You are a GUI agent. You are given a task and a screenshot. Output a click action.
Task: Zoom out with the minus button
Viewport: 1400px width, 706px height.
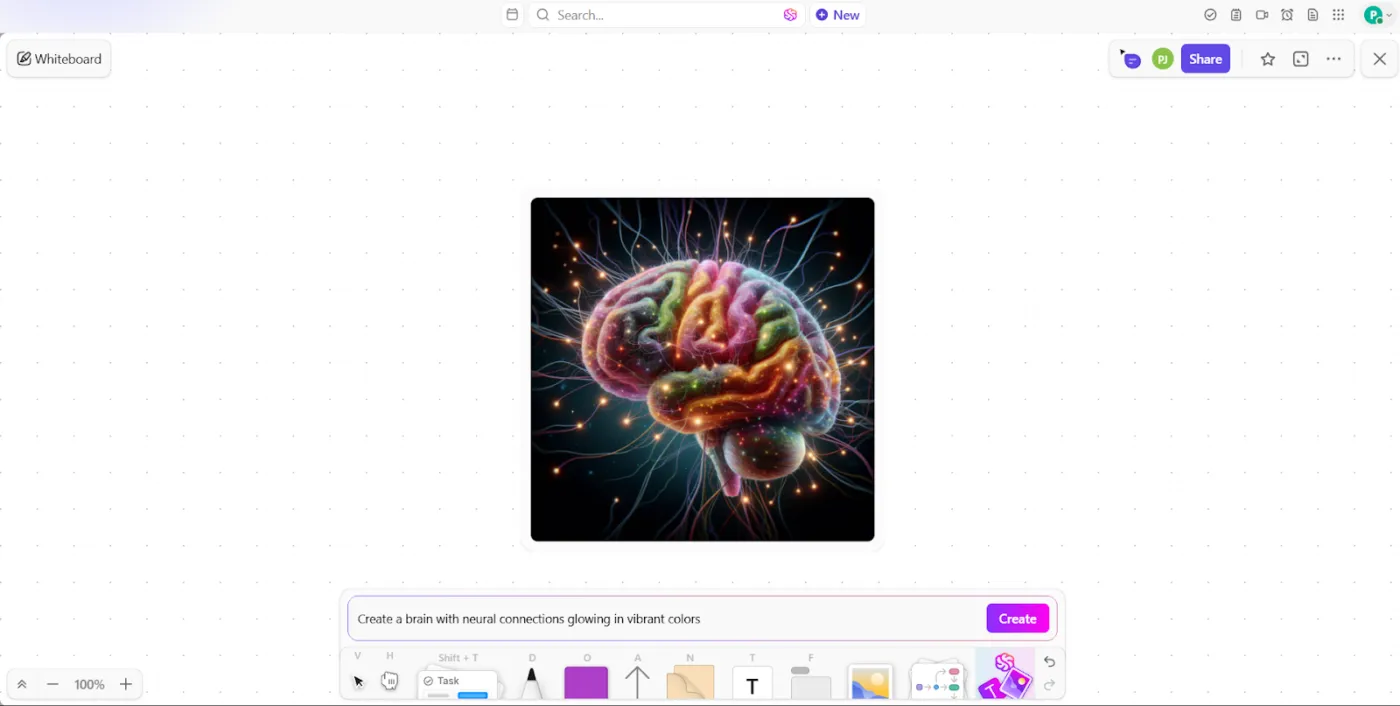tap(53, 684)
